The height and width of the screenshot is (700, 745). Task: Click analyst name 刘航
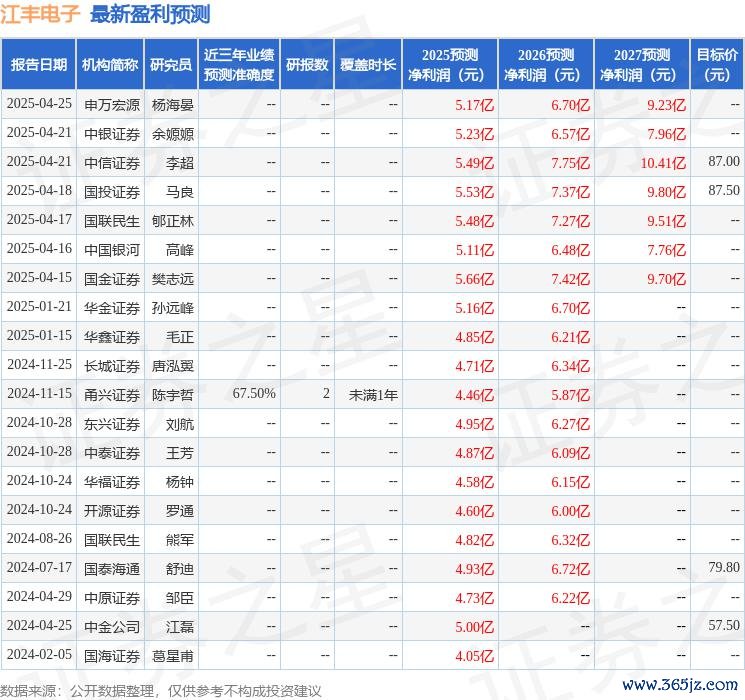(180, 424)
